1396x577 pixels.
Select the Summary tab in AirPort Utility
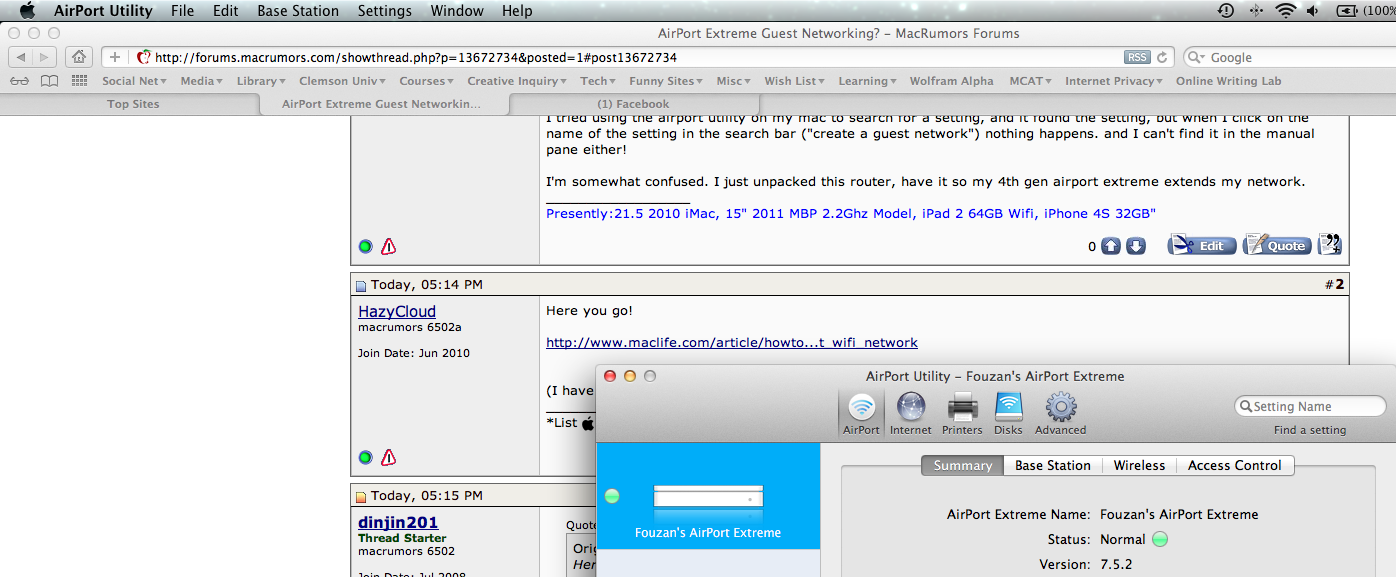click(x=962, y=465)
